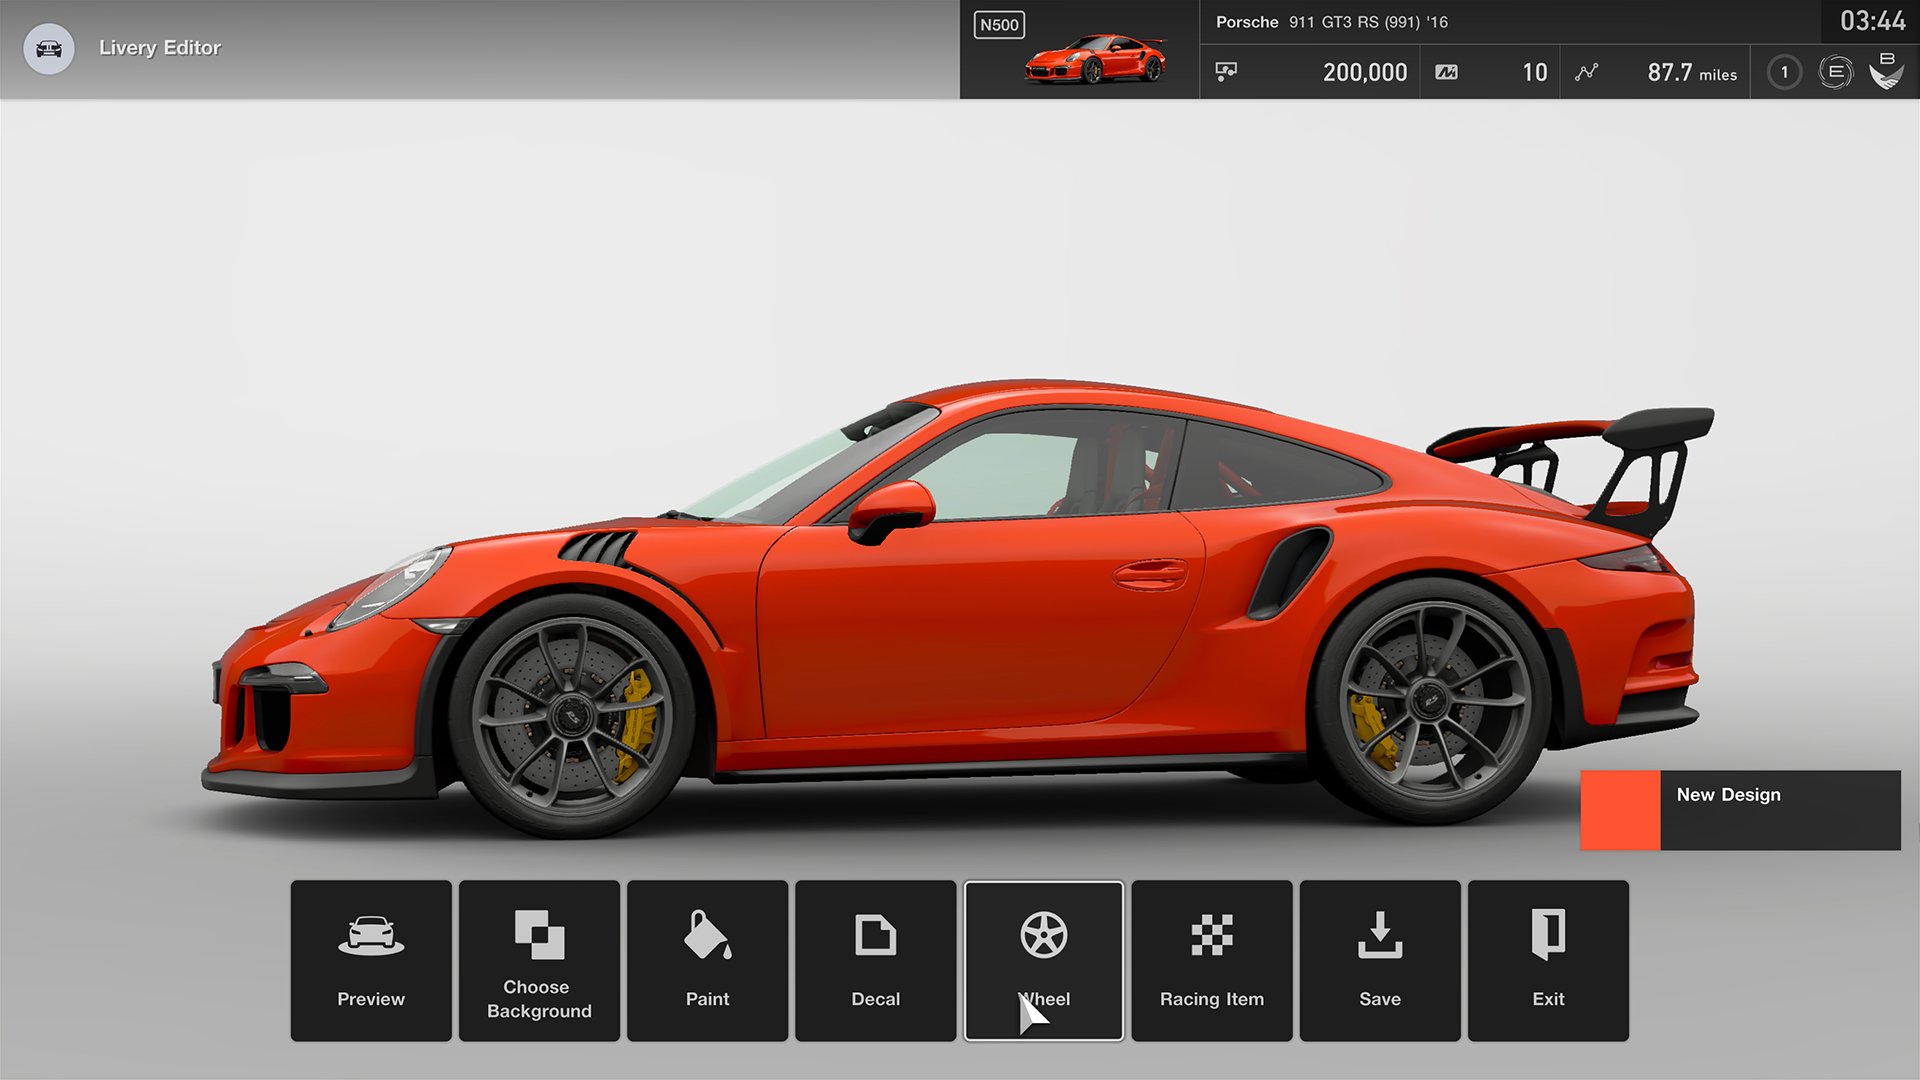Click the Save livery icon
This screenshot has width=1920, height=1080.
pos(1379,937)
